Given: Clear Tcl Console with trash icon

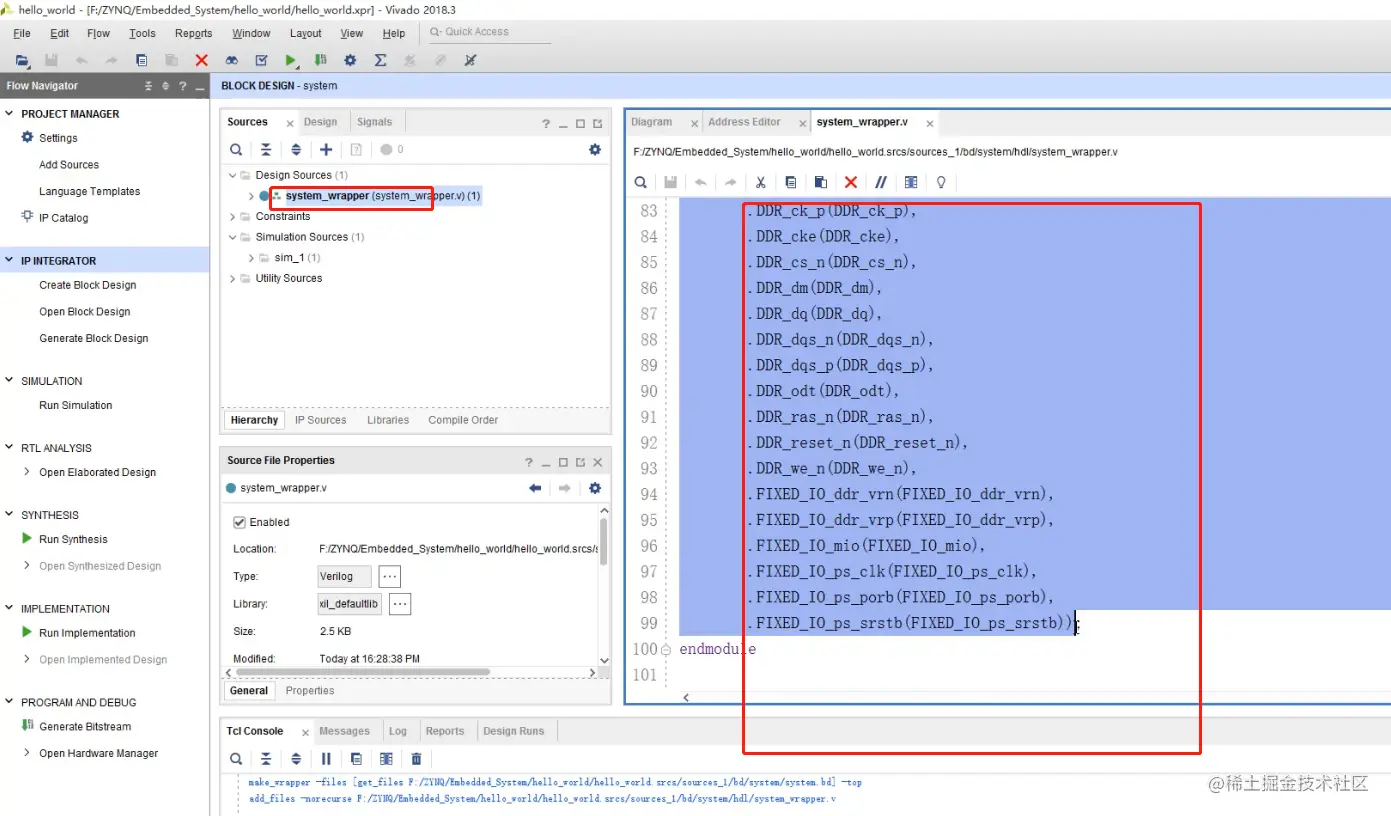Looking at the screenshot, I should coord(416,759).
